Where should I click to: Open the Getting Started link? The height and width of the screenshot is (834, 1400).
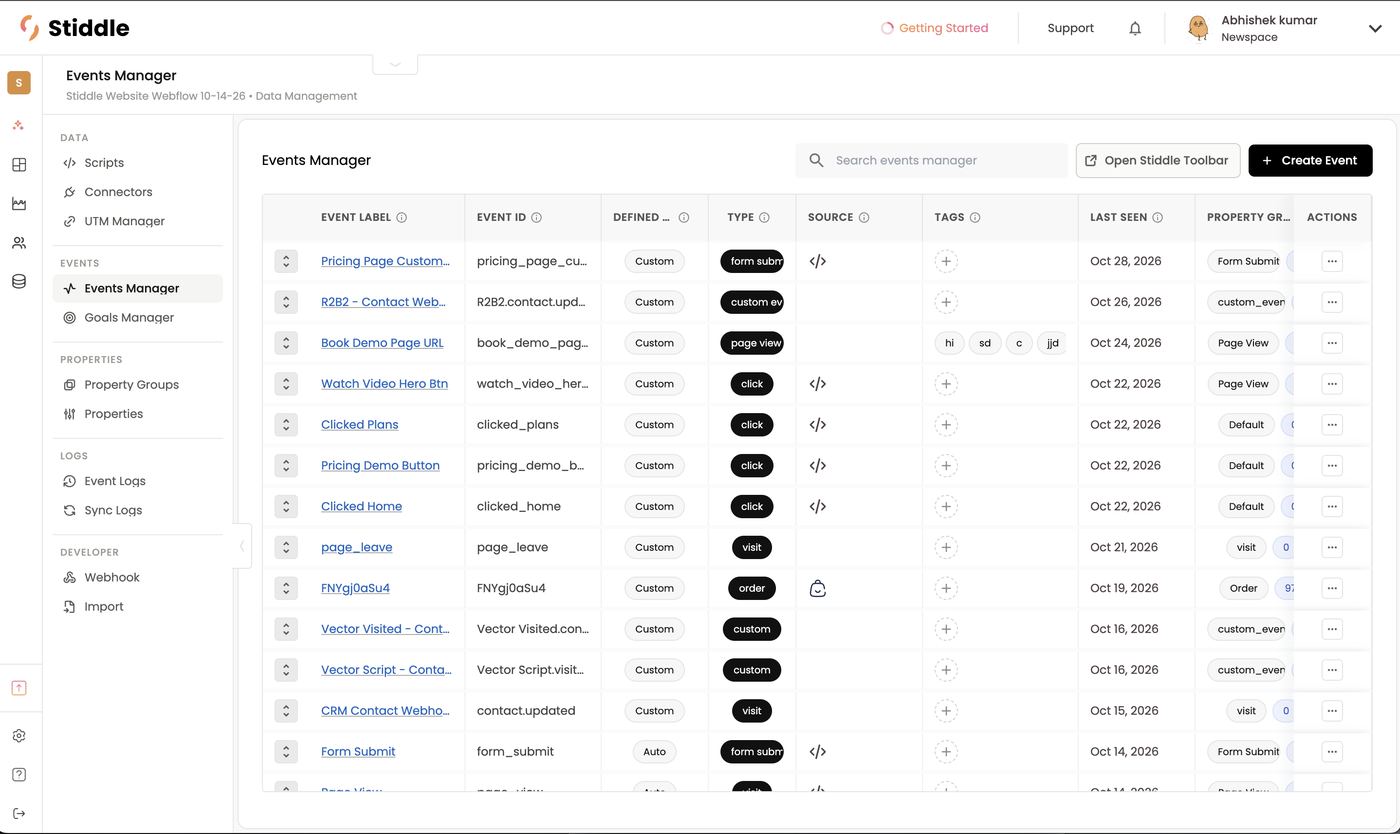(x=934, y=28)
